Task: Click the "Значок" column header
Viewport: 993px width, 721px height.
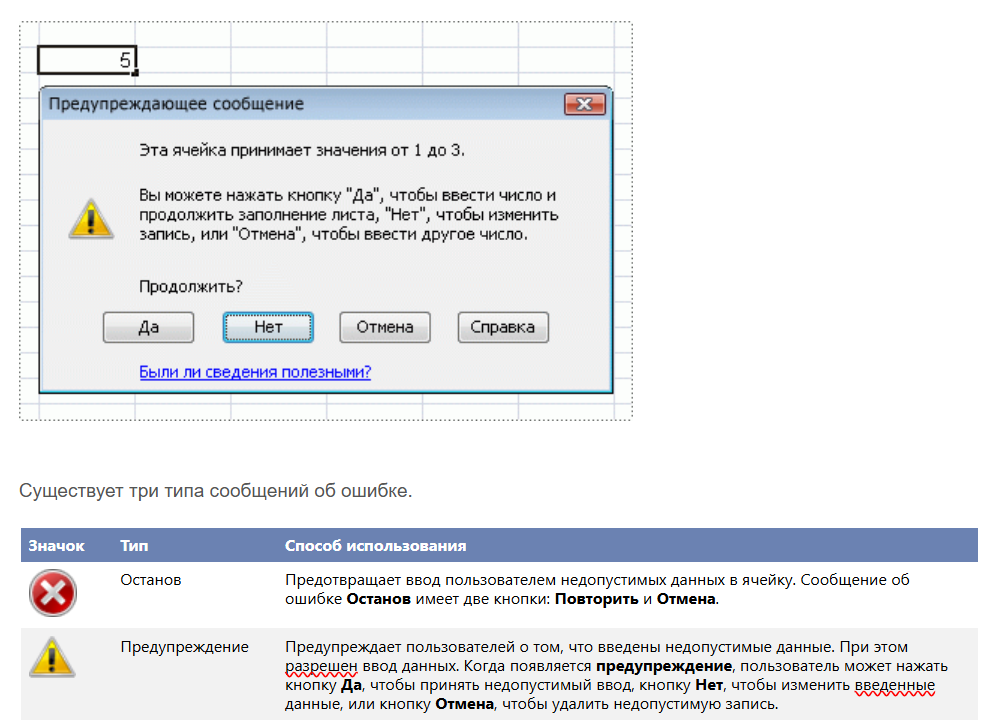Action: pyautogui.click(x=57, y=546)
